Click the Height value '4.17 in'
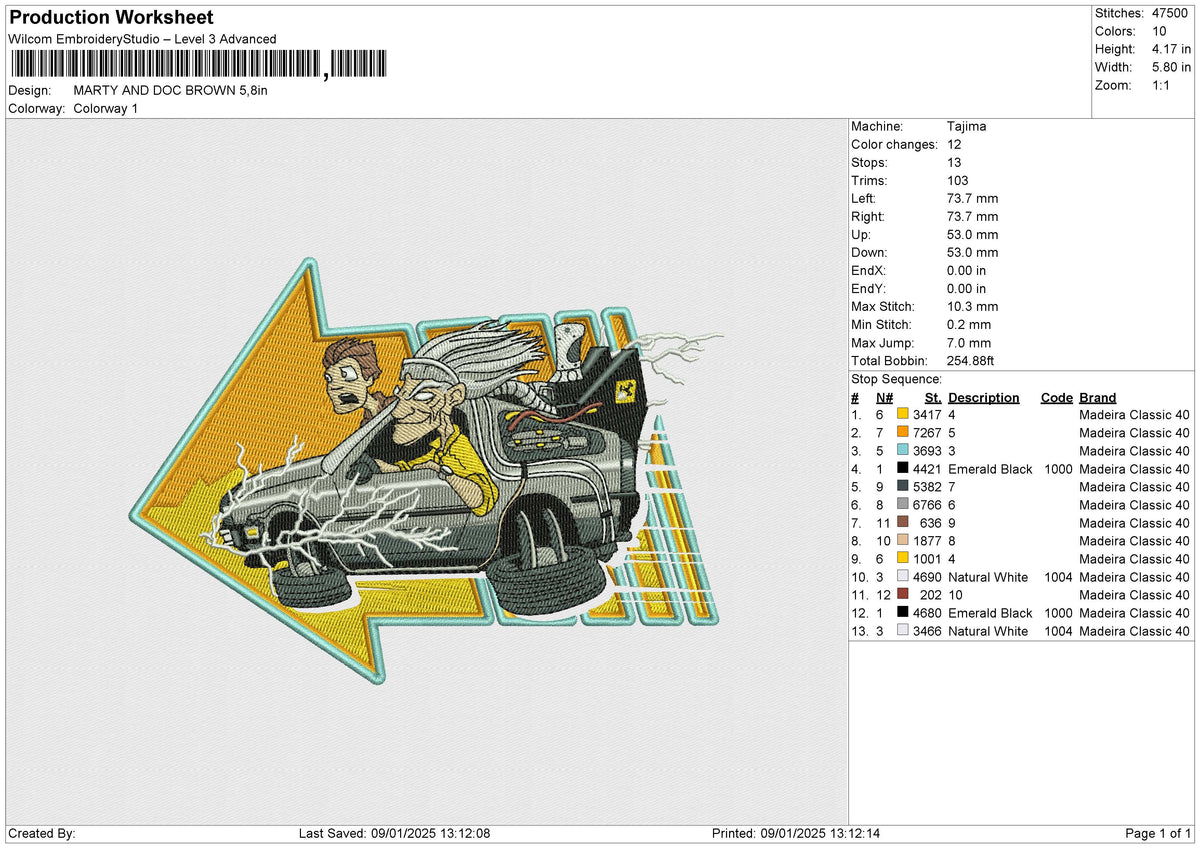The width and height of the screenshot is (1200, 848). 1171,49
